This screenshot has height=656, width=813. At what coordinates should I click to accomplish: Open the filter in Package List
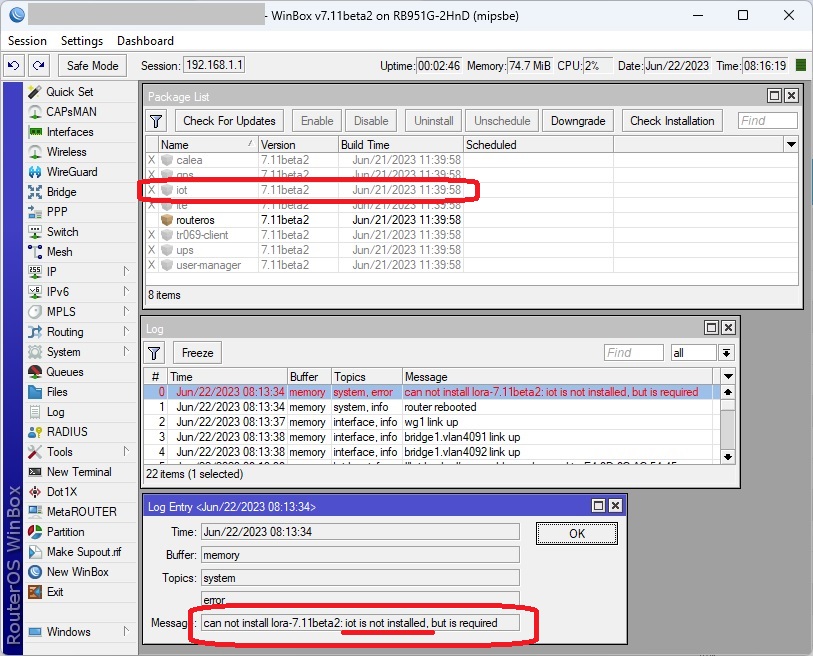tap(156, 121)
